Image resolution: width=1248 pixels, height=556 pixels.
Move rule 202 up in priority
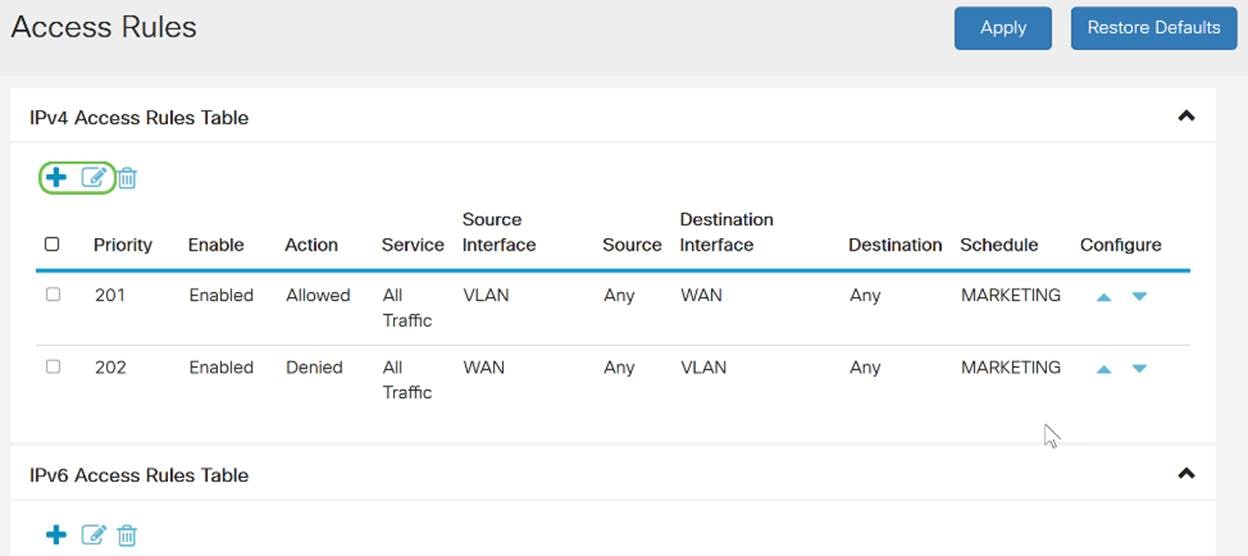[x=1104, y=369]
